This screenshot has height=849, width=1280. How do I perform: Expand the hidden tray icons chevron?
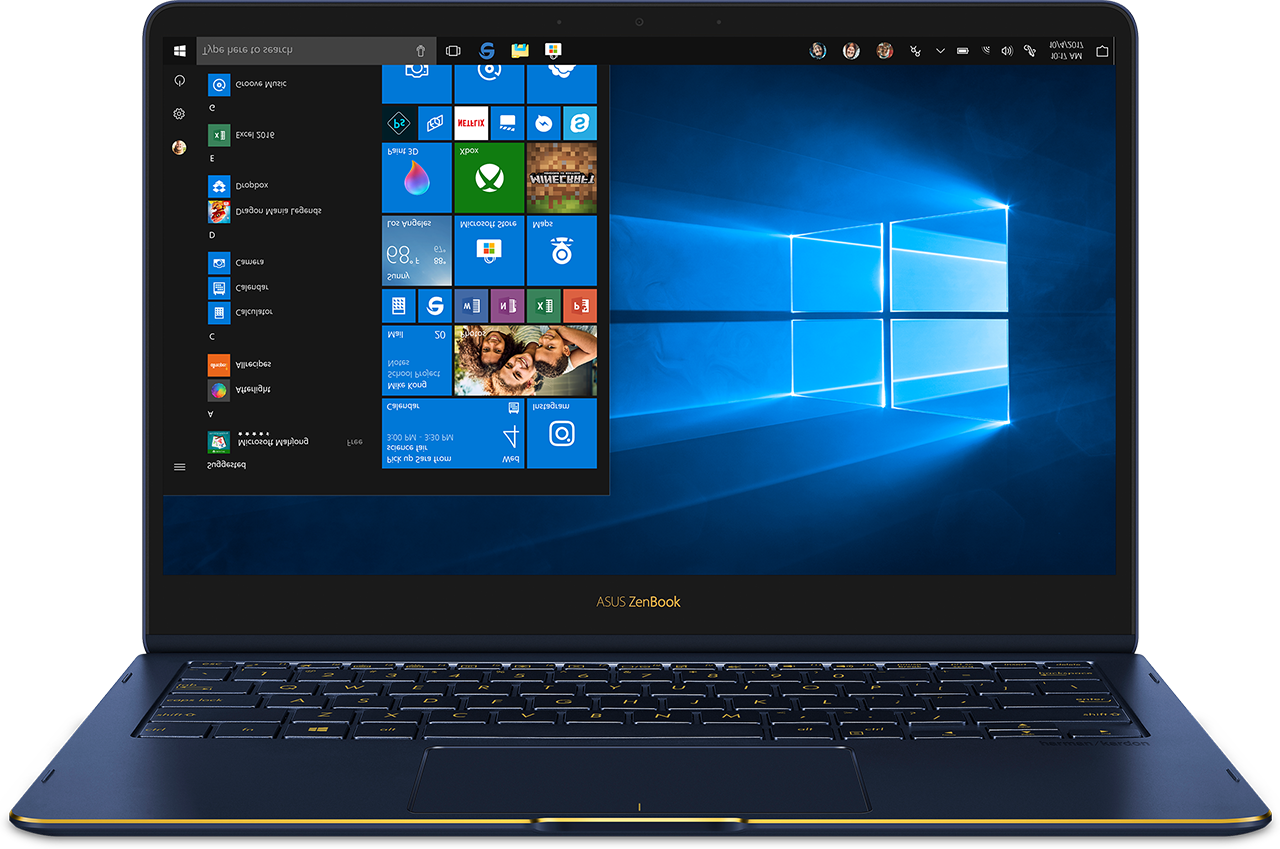(x=940, y=50)
